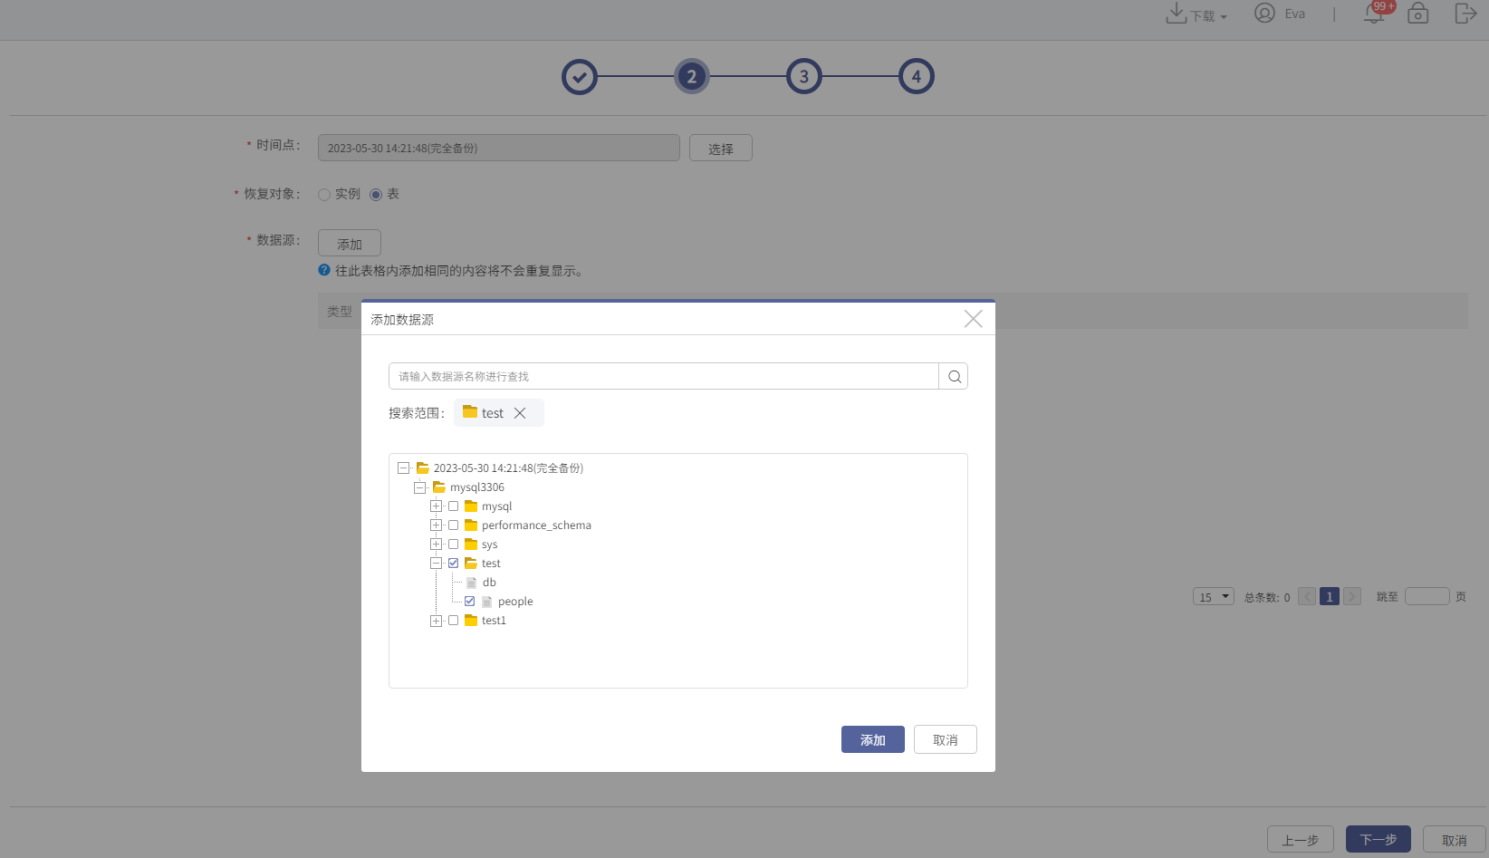Viewport: 1489px width, 858px height.
Task: Click the 上一步 button
Action: point(1300,840)
